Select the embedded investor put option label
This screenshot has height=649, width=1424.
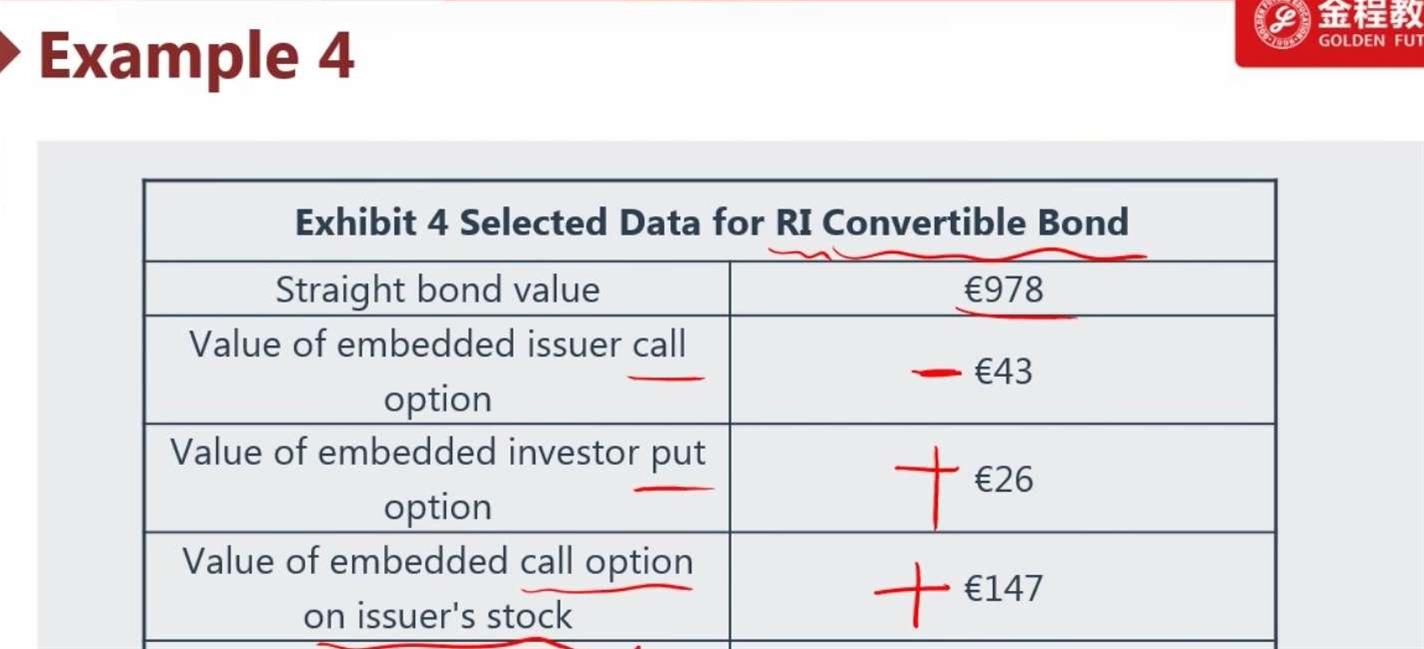(437, 479)
